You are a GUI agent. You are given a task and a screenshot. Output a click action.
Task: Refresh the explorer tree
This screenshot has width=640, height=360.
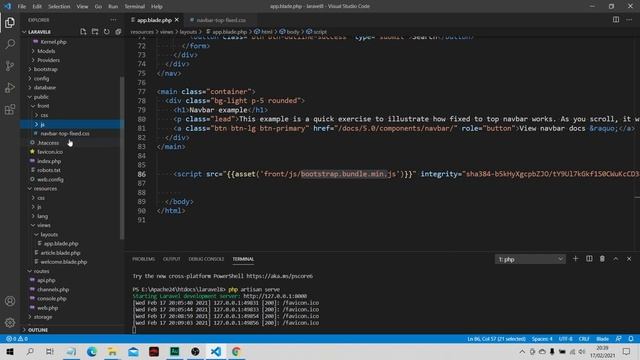tap(107, 31)
